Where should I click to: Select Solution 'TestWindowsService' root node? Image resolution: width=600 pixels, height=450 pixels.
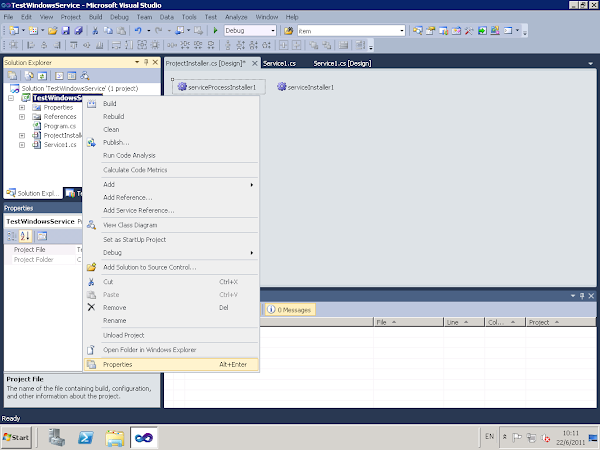tap(80, 89)
